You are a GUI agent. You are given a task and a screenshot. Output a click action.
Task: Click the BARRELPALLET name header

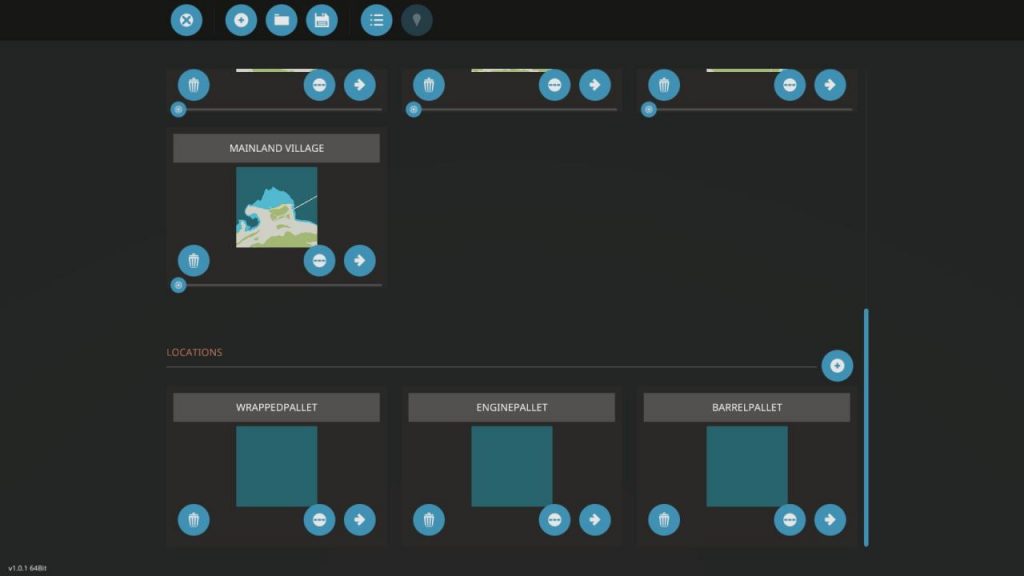(x=746, y=407)
